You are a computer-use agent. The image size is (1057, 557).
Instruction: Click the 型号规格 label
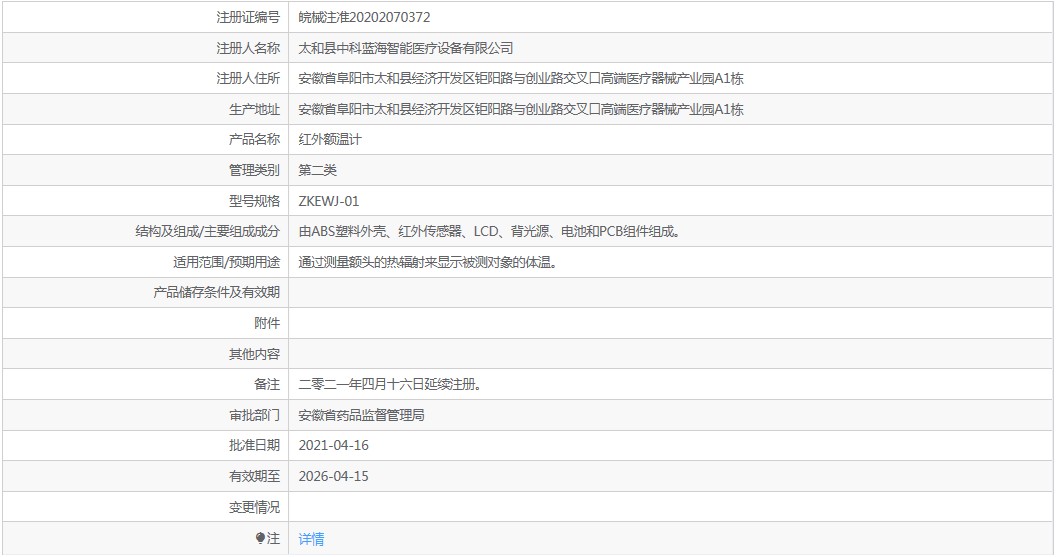(x=254, y=201)
